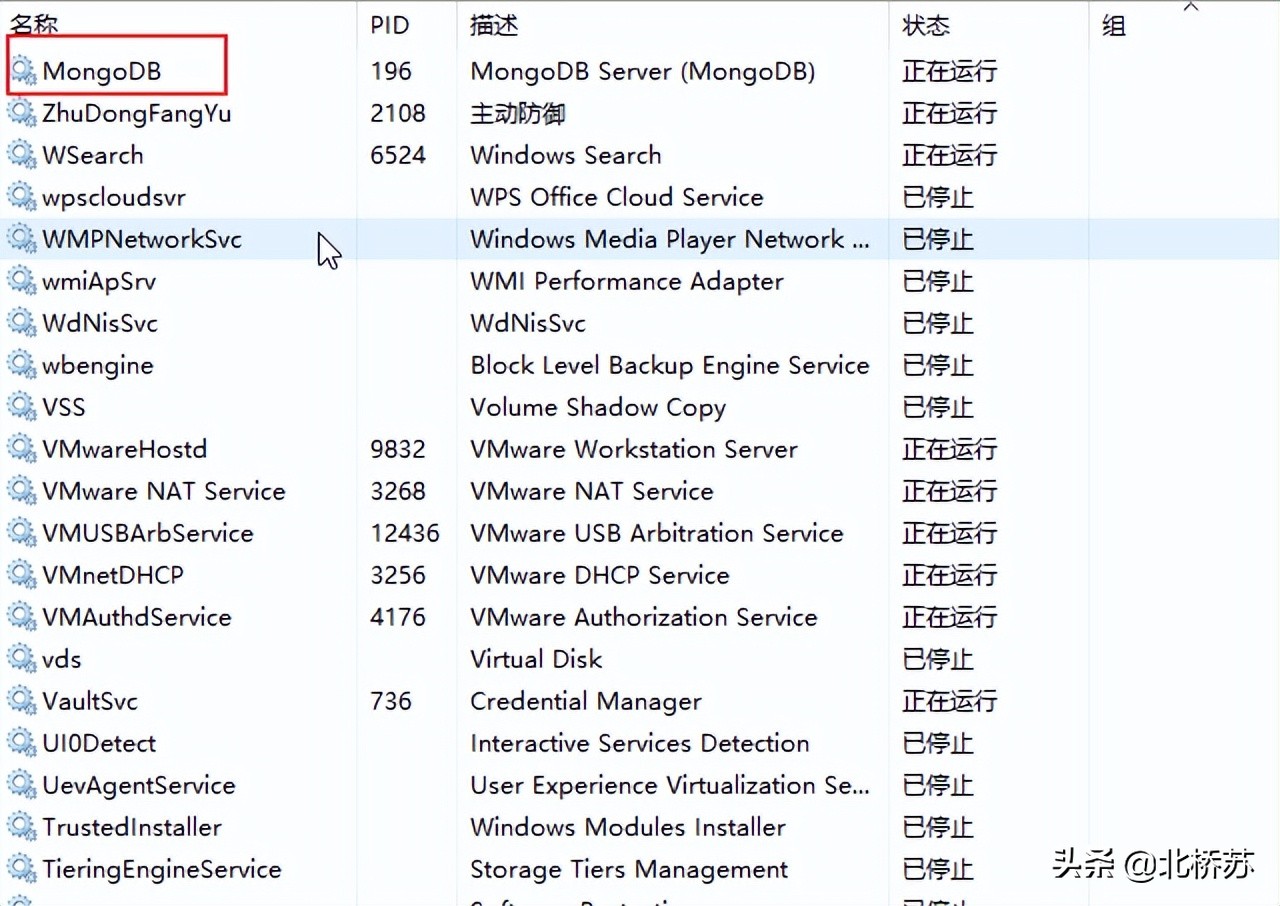Click the wpscloudsvr service icon
Image resolution: width=1280 pixels, height=906 pixels.
pos(22,197)
